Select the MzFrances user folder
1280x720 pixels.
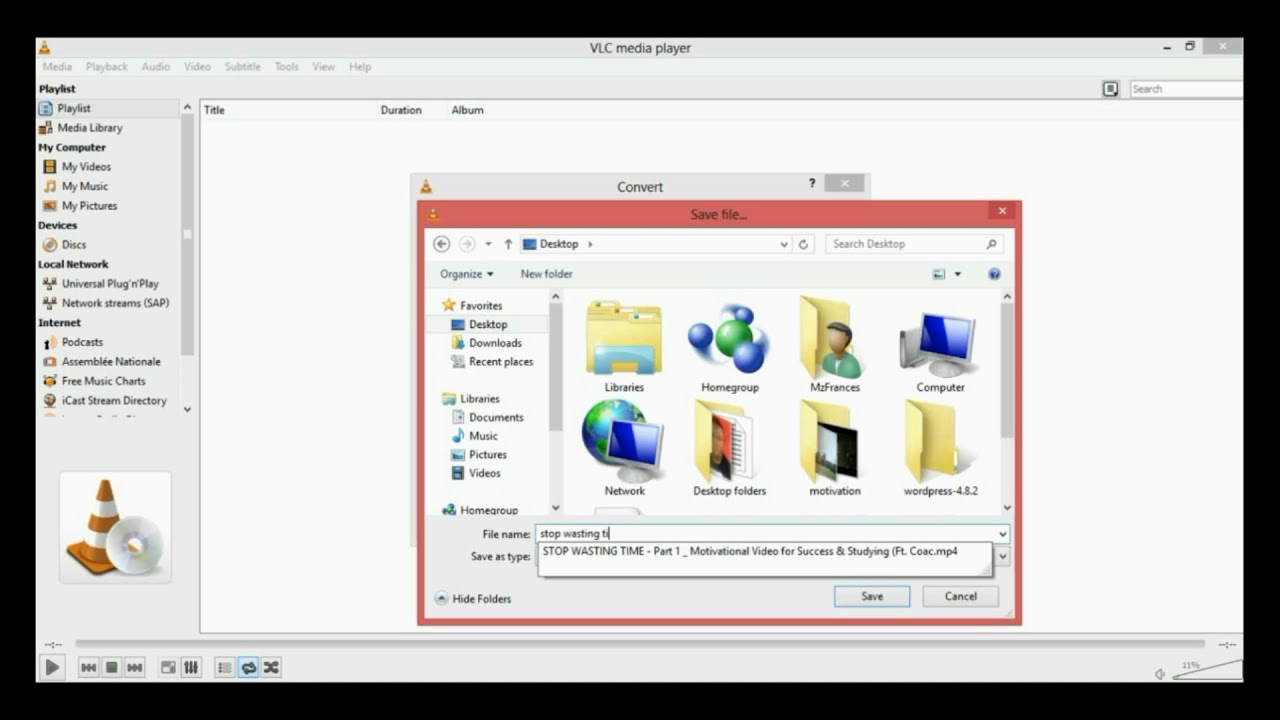pyautogui.click(x=835, y=346)
